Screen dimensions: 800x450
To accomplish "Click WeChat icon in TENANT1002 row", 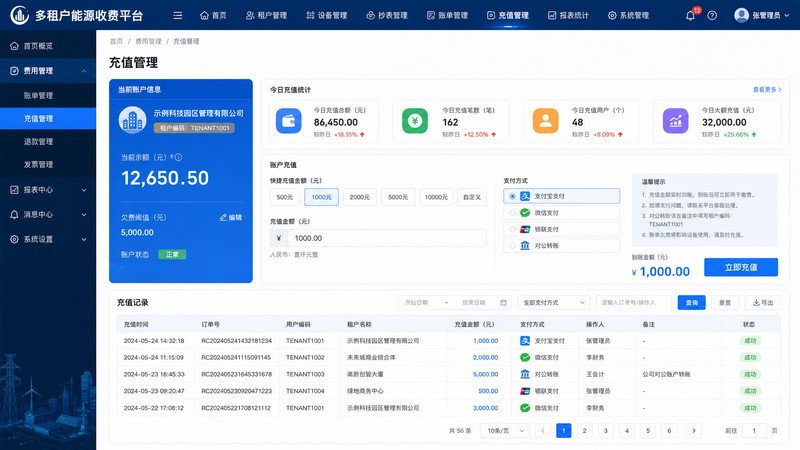I will 524,357.
